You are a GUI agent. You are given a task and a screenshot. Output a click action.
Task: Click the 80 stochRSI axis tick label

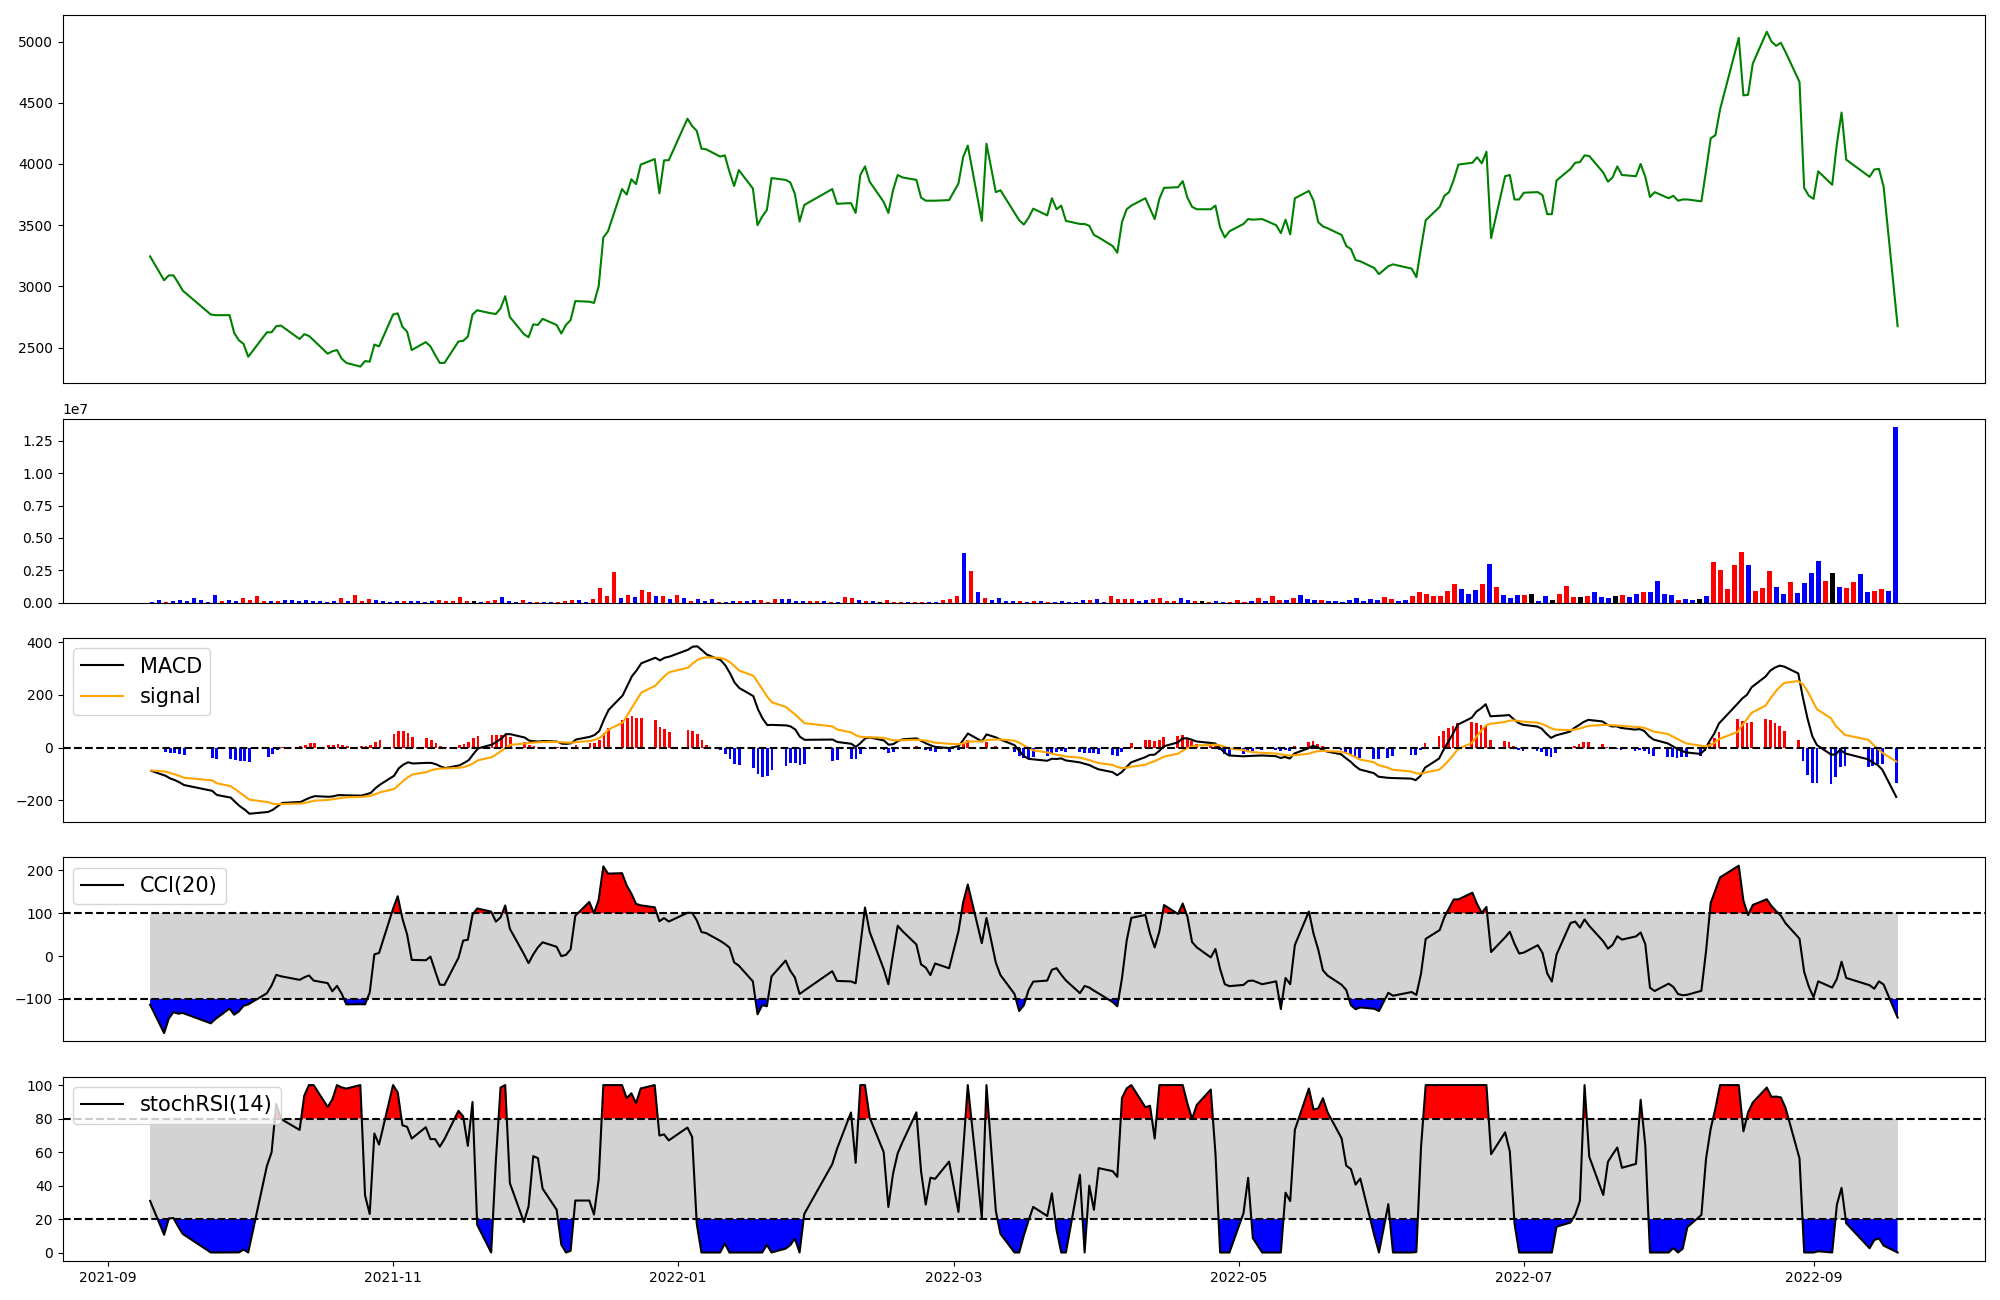tap(44, 1119)
